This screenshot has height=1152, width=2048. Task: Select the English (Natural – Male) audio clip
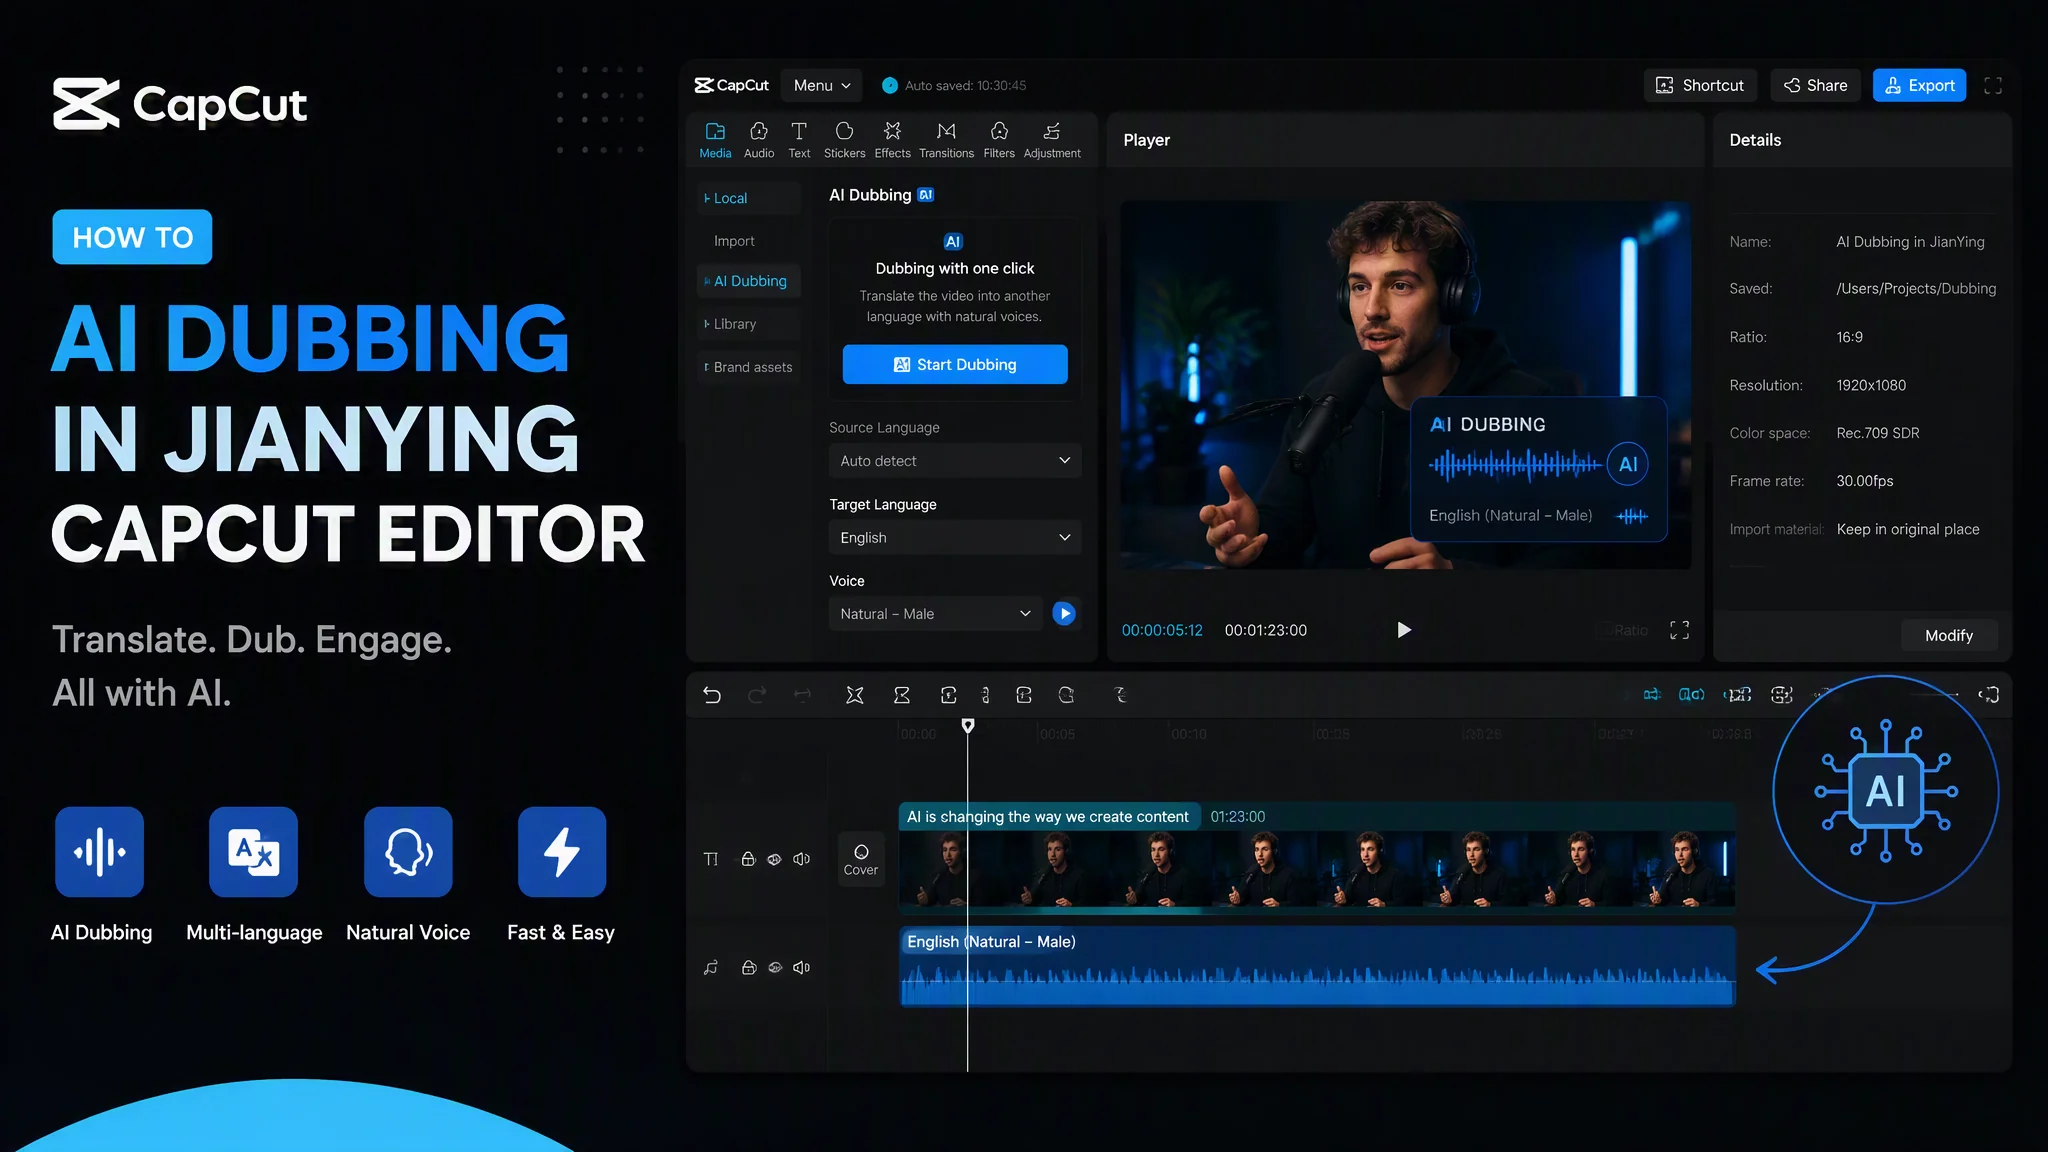[1317, 966]
